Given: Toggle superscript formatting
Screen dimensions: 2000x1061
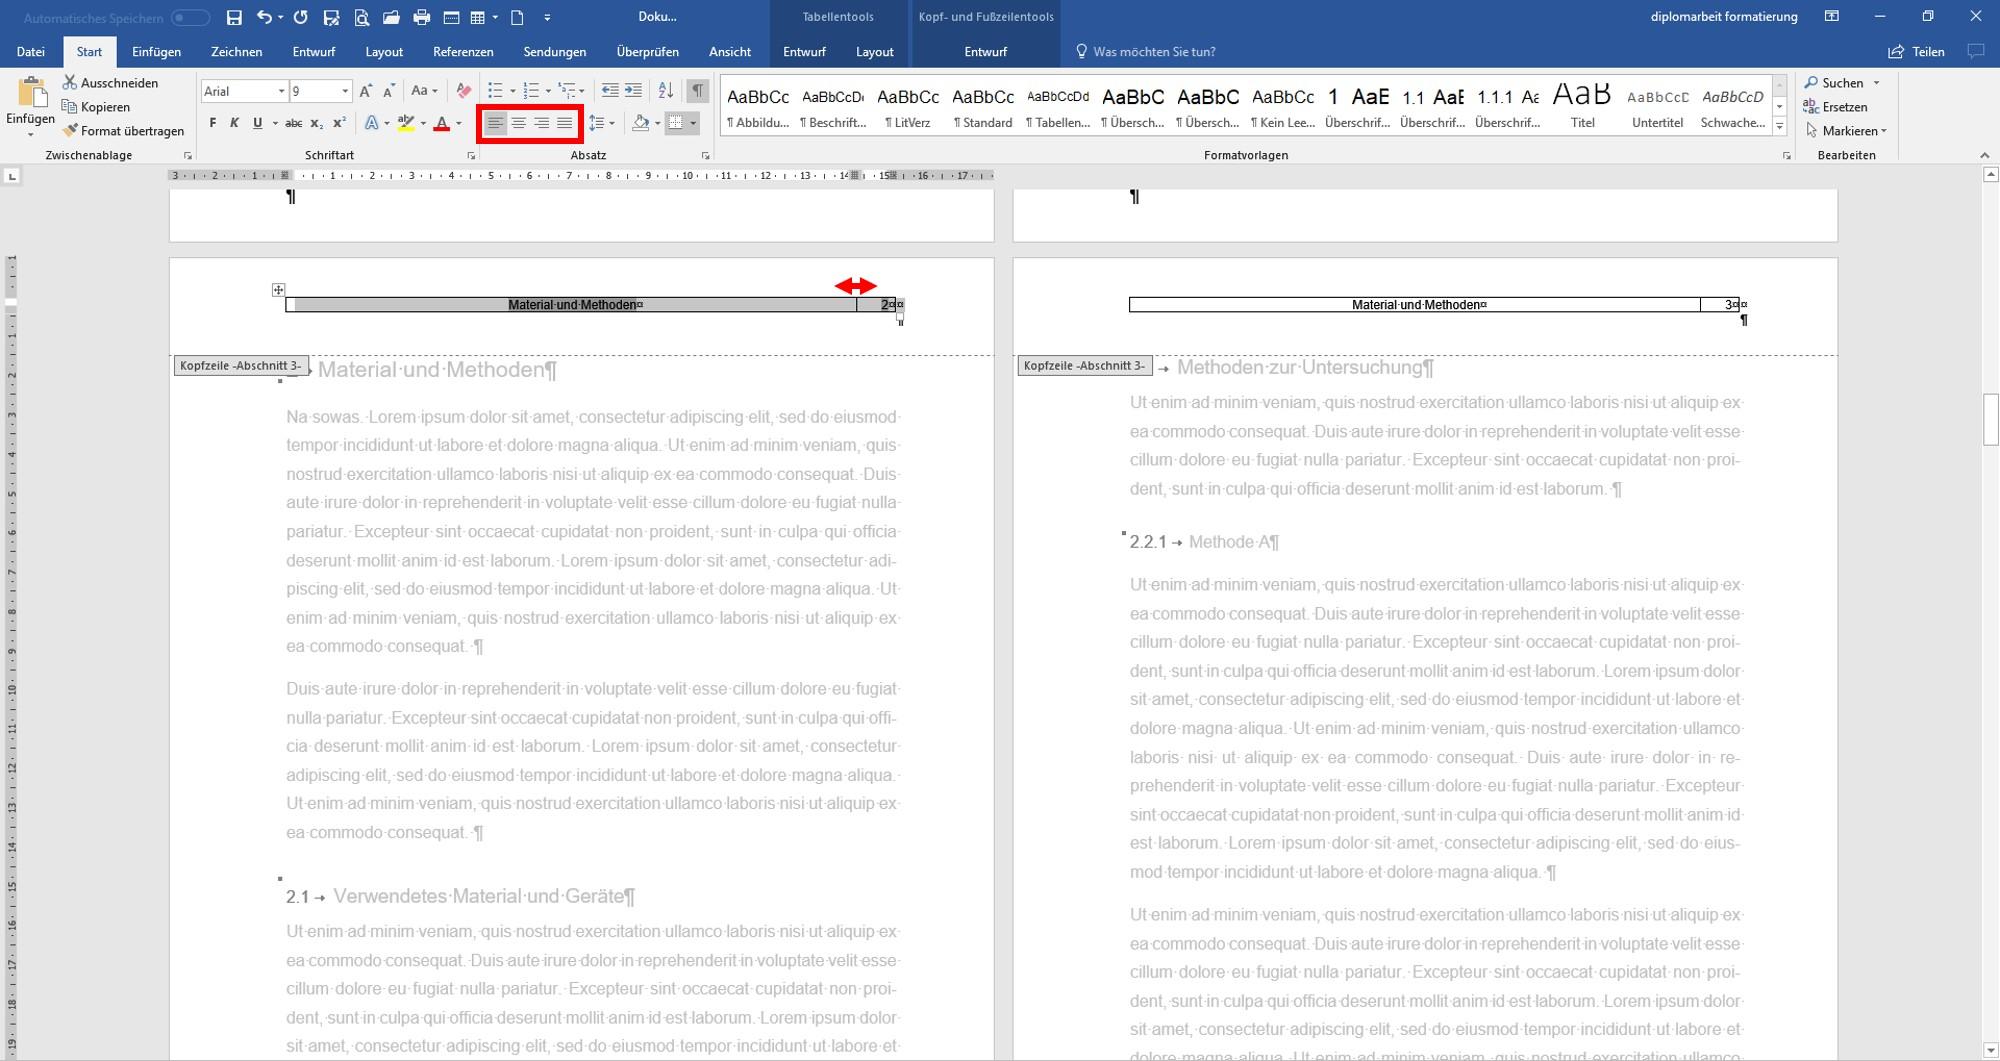Looking at the screenshot, I should (339, 123).
